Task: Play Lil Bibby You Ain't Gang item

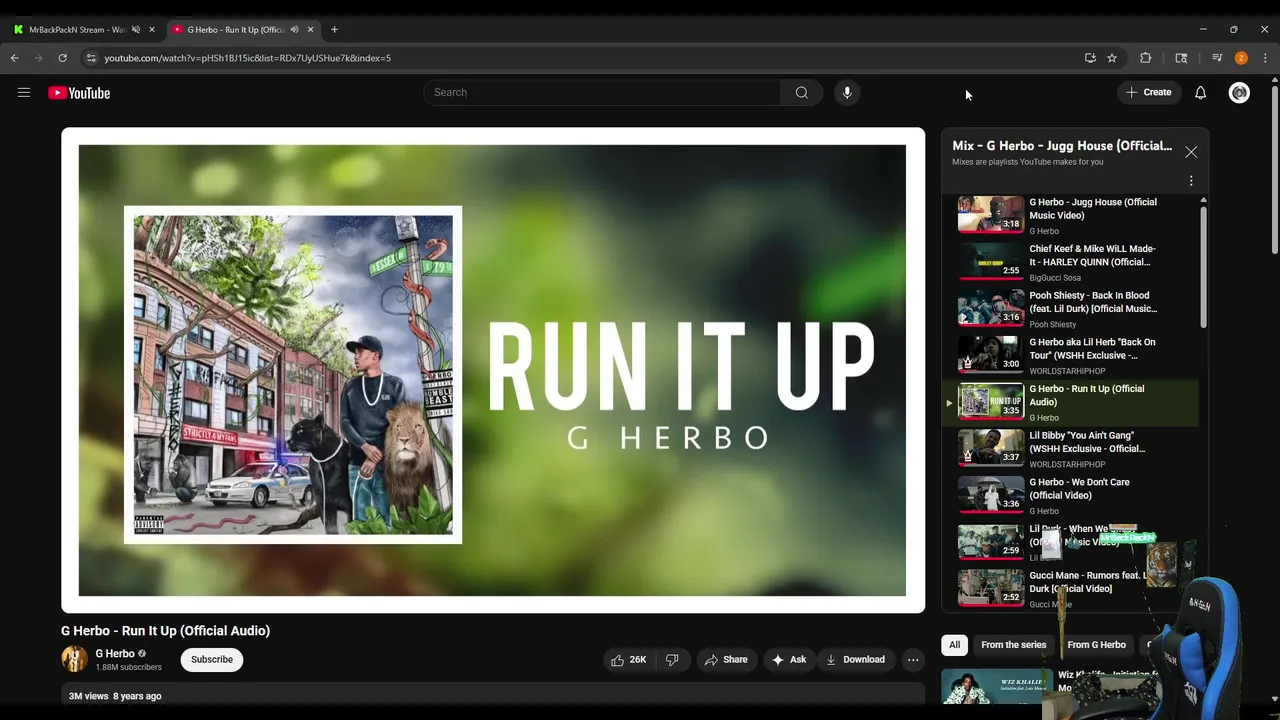Action: click(1070, 450)
